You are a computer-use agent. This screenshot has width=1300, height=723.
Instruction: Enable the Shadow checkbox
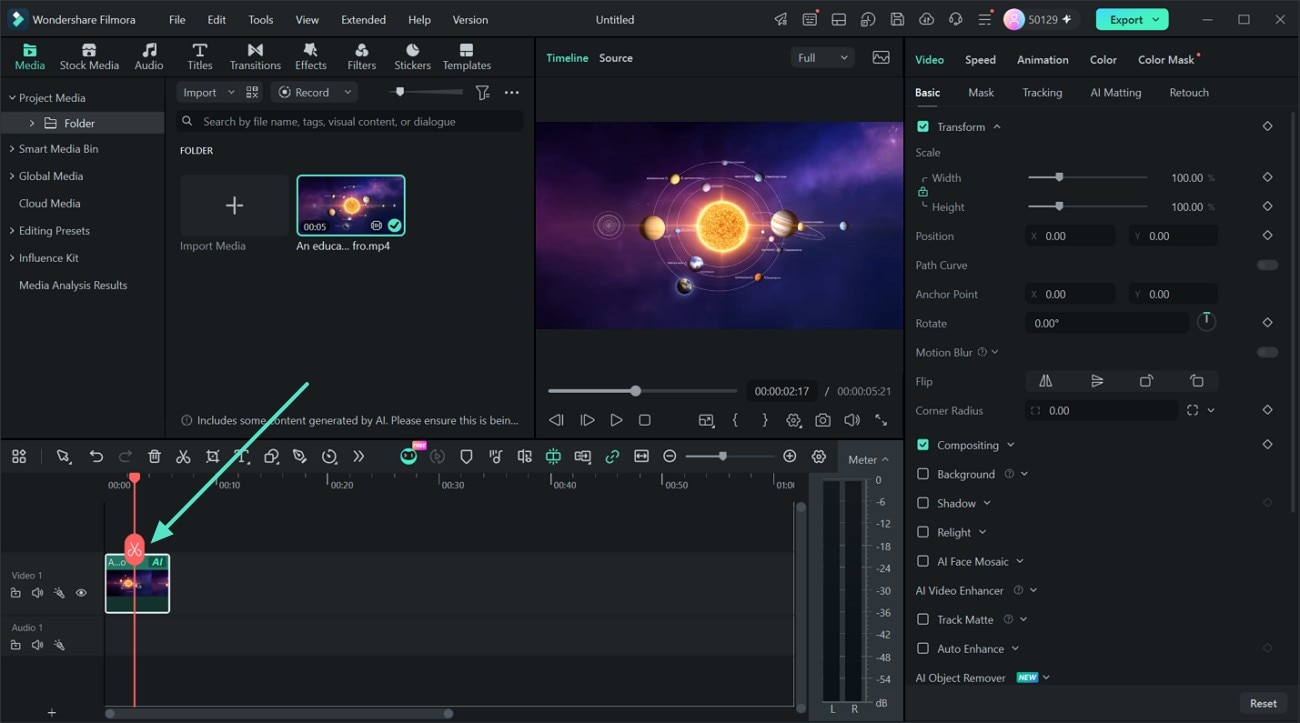tap(923, 503)
